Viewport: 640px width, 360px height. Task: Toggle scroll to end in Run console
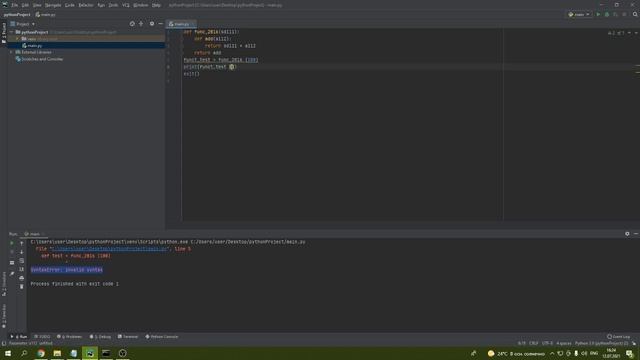[22, 269]
